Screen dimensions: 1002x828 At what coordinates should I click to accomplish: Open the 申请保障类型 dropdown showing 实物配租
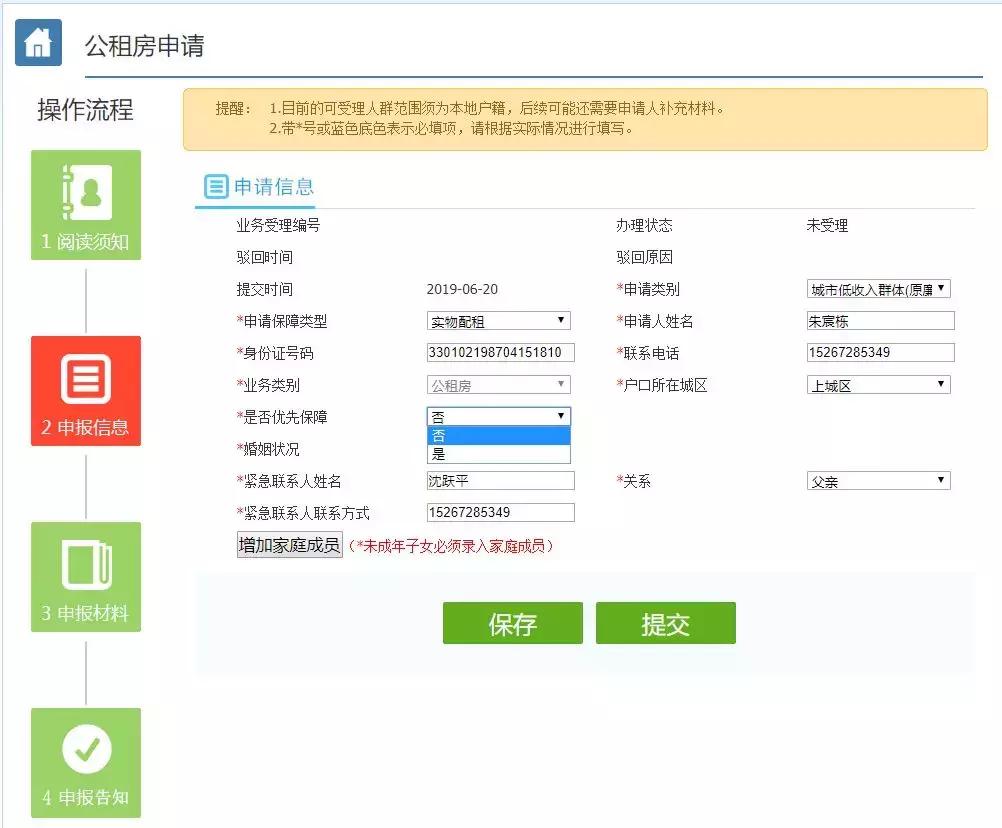tap(498, 320)
